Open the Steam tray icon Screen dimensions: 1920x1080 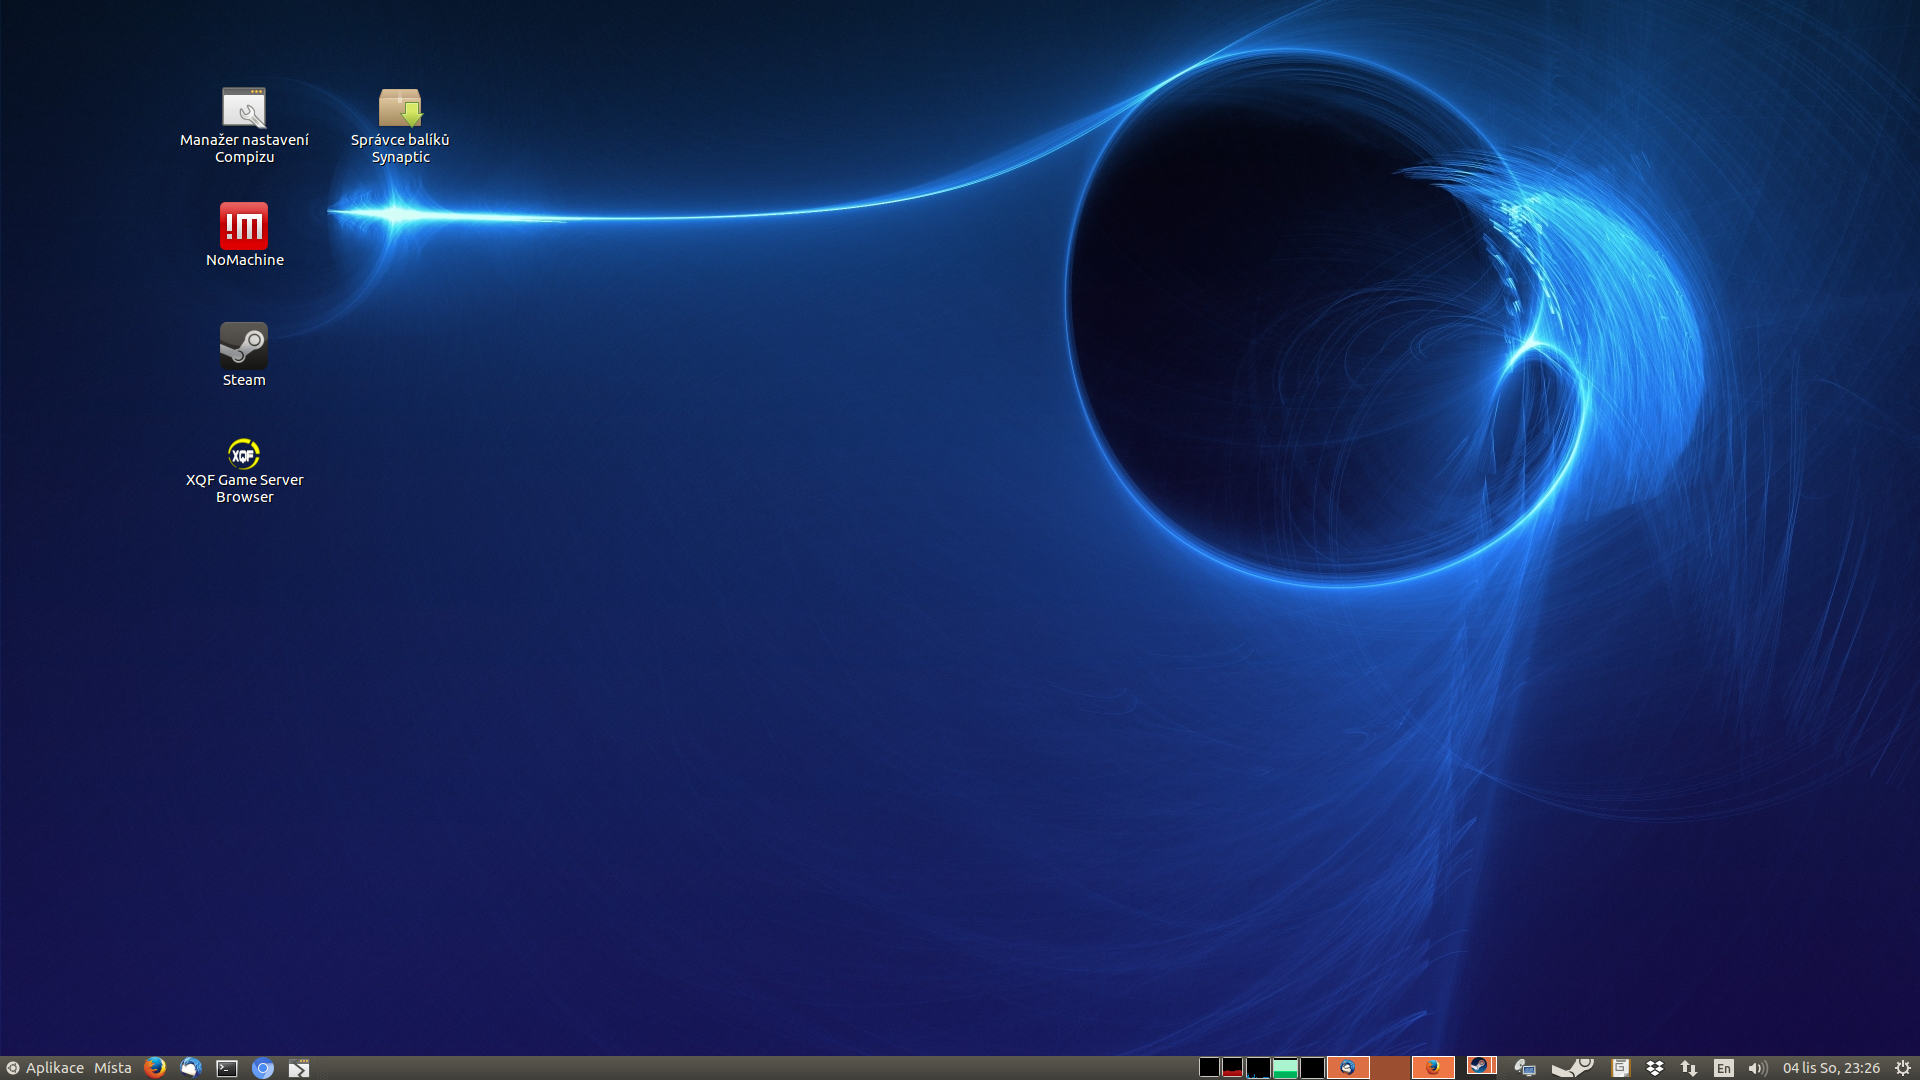[x=1573, y=1067]
